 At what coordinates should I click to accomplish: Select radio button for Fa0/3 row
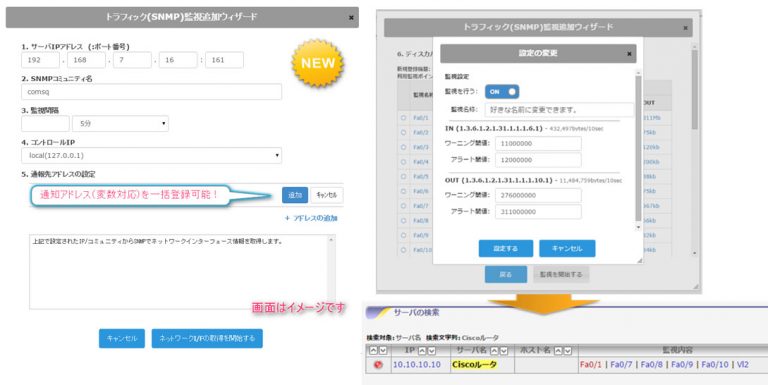click(x=404, y=147)
